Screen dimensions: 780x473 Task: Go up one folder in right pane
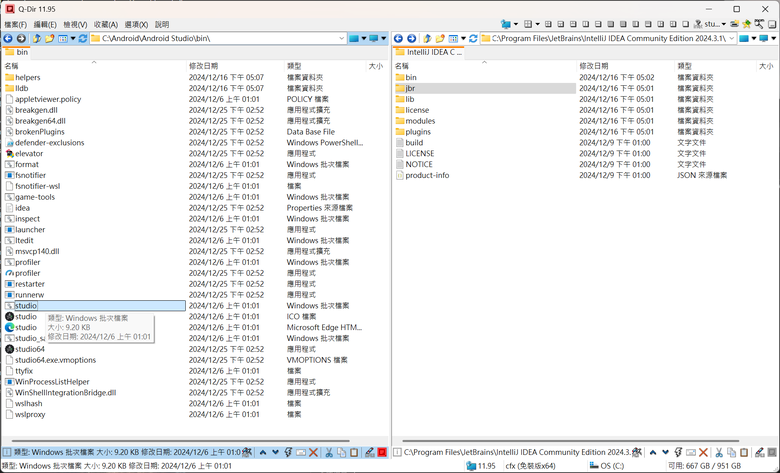(x=427, y=38)
